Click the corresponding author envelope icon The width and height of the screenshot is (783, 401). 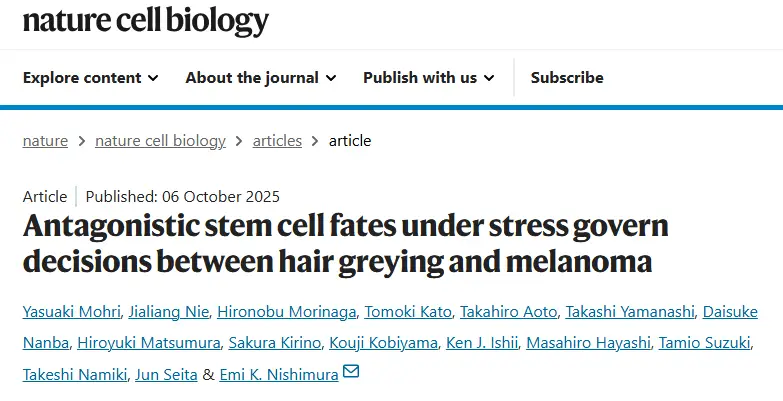pyautogui.click(x=351, y=373)
